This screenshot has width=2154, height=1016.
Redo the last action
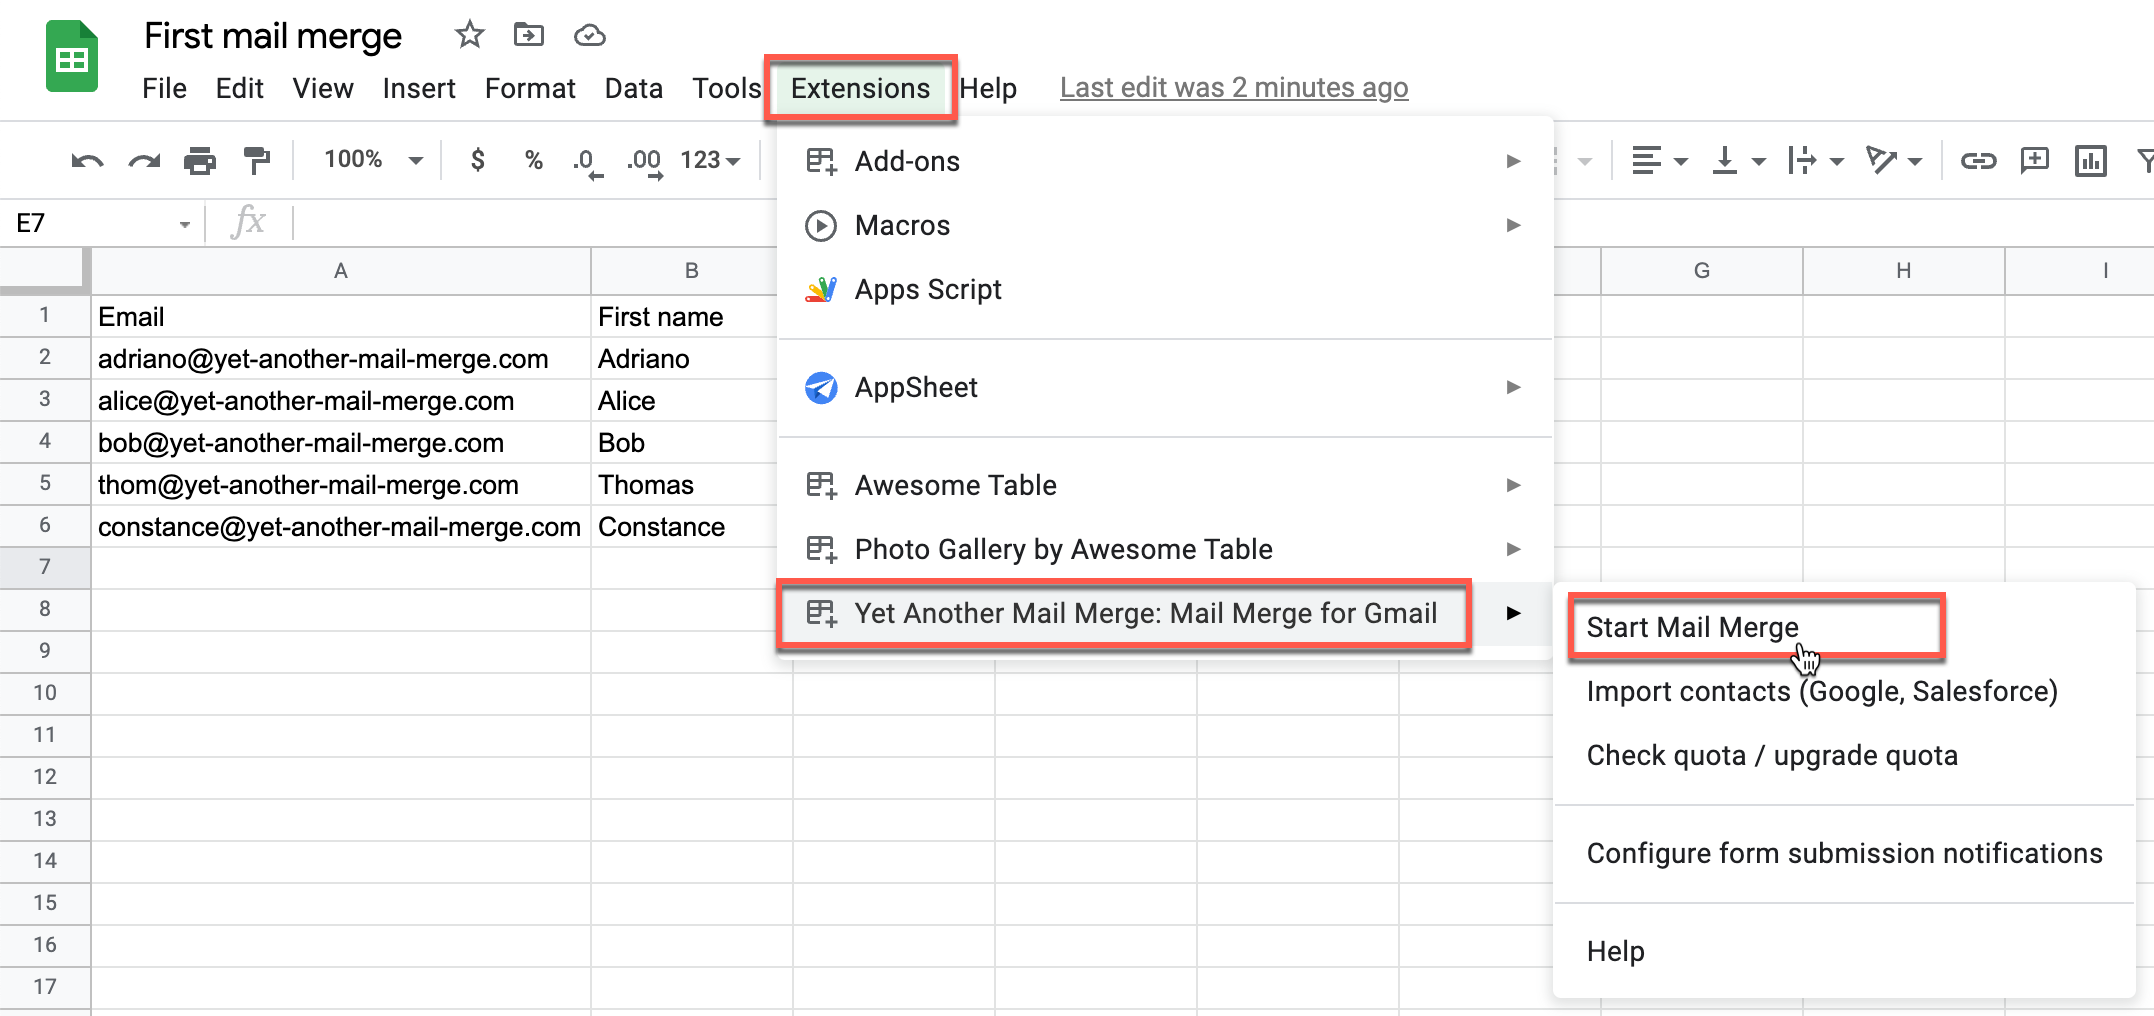pos(143,160)
